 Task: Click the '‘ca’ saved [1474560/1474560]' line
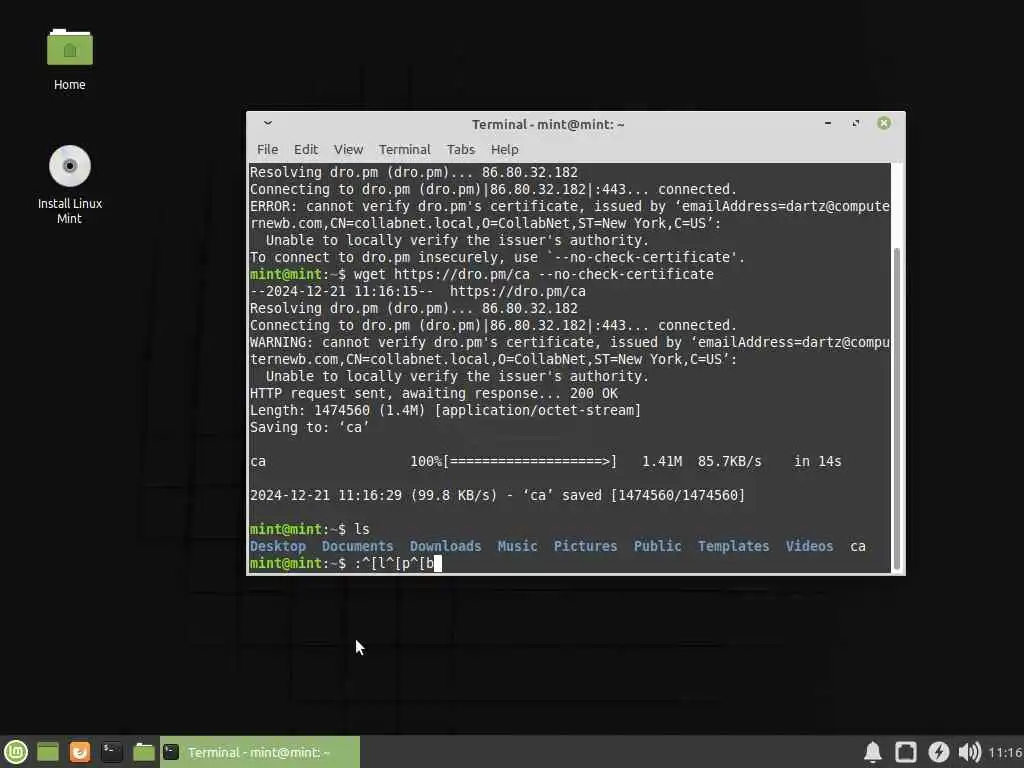coord(497,495)
